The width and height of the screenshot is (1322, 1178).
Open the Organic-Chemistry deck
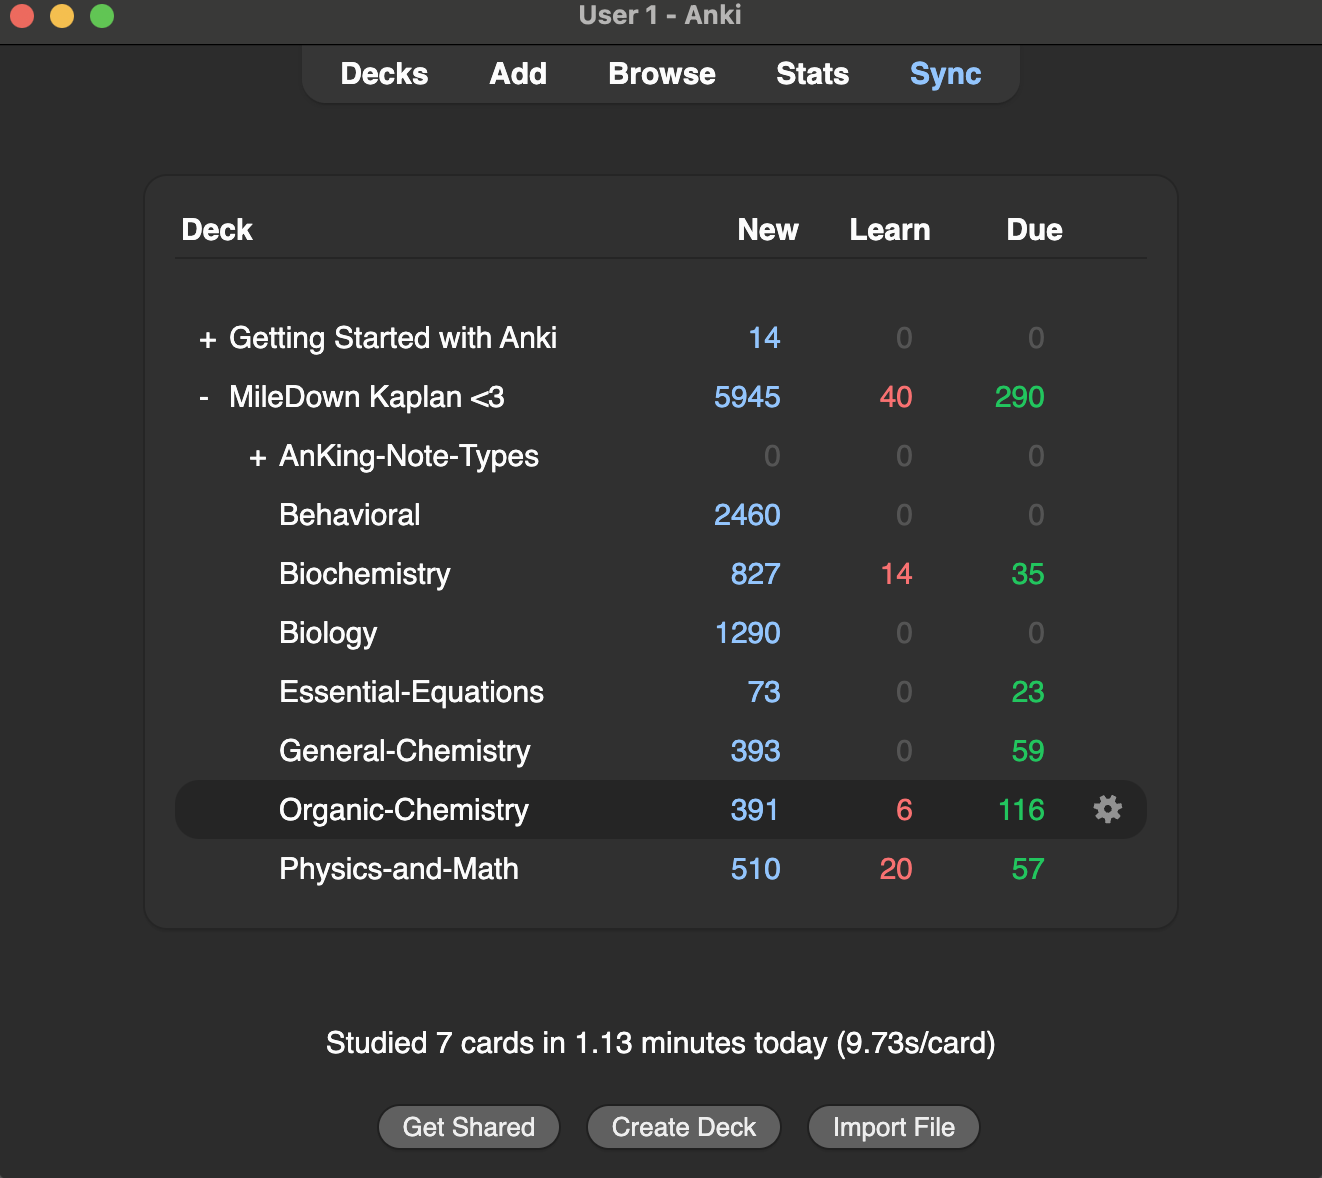point(403,810)
